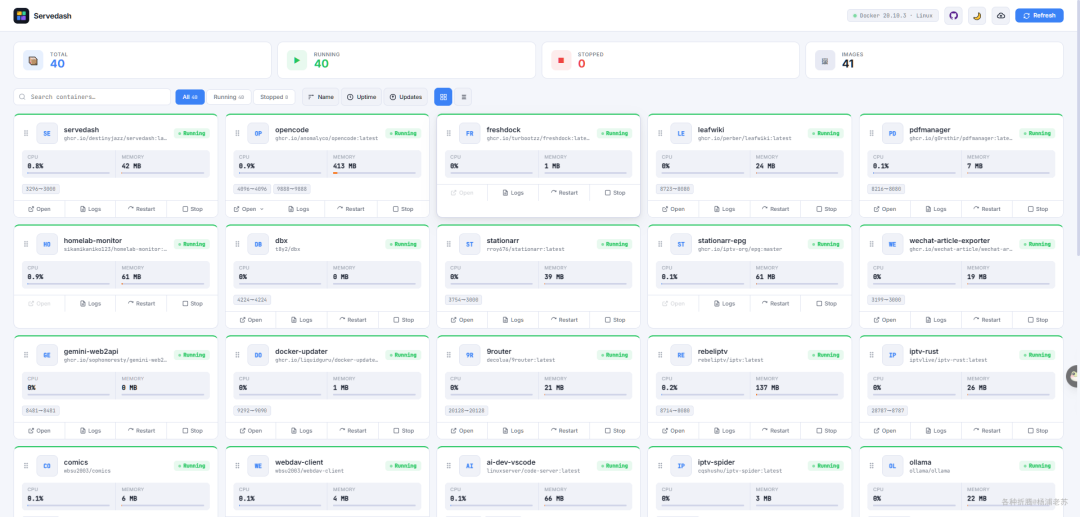Open the 9router container
Viewport: 1080px width, 517px height.
pyautogui.click(x=462, y=430)
